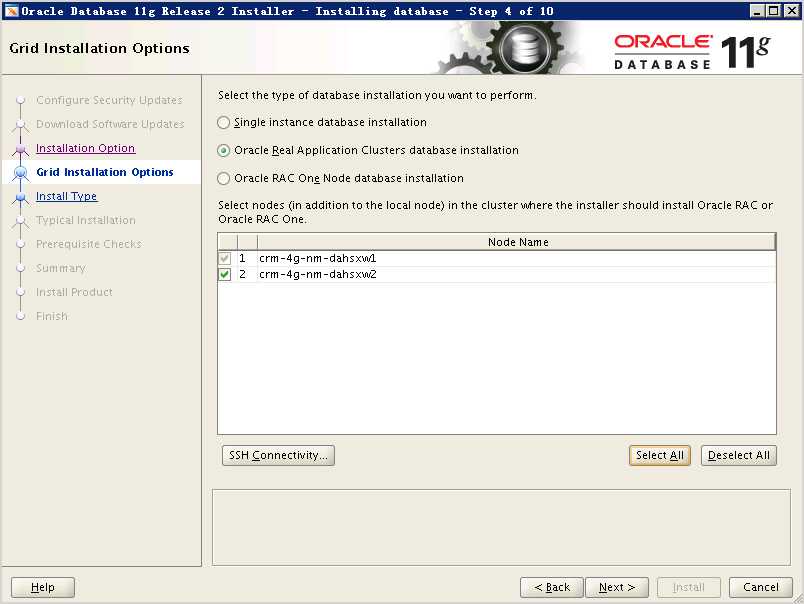The image size is (804, 604).
Task: Click the Grid Installation Options step marker icon
Action: coord(21,173)
